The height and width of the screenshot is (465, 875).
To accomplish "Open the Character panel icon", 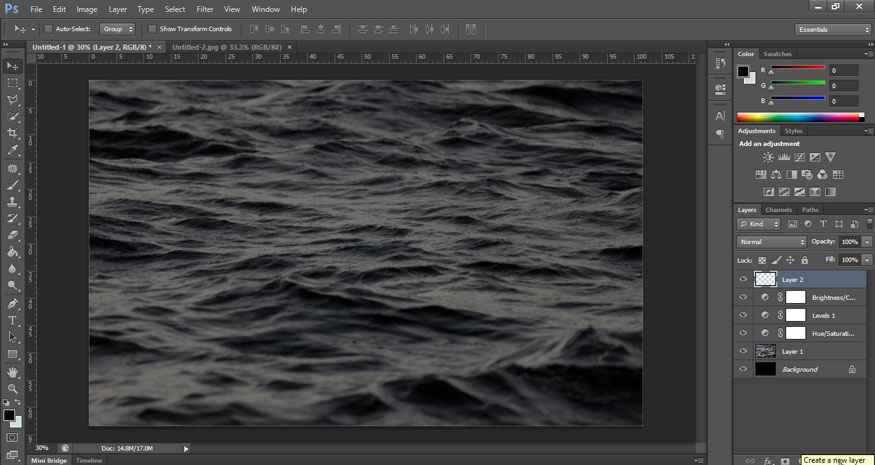I will (x=720, y=116).
